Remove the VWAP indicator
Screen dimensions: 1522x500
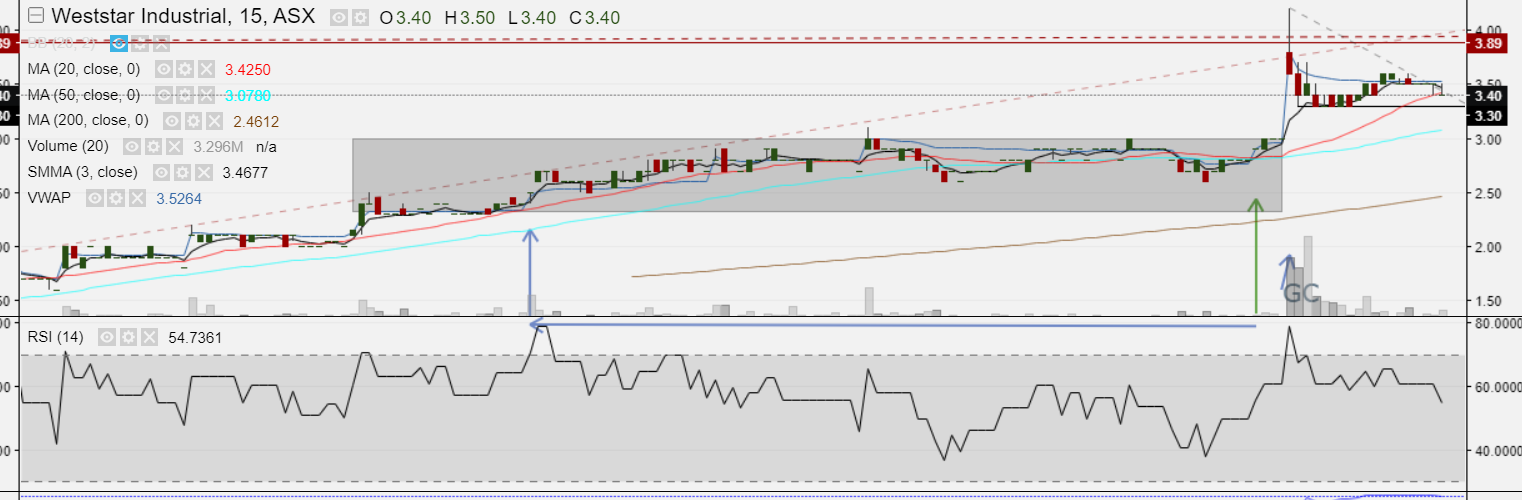[x=138, y=199]
